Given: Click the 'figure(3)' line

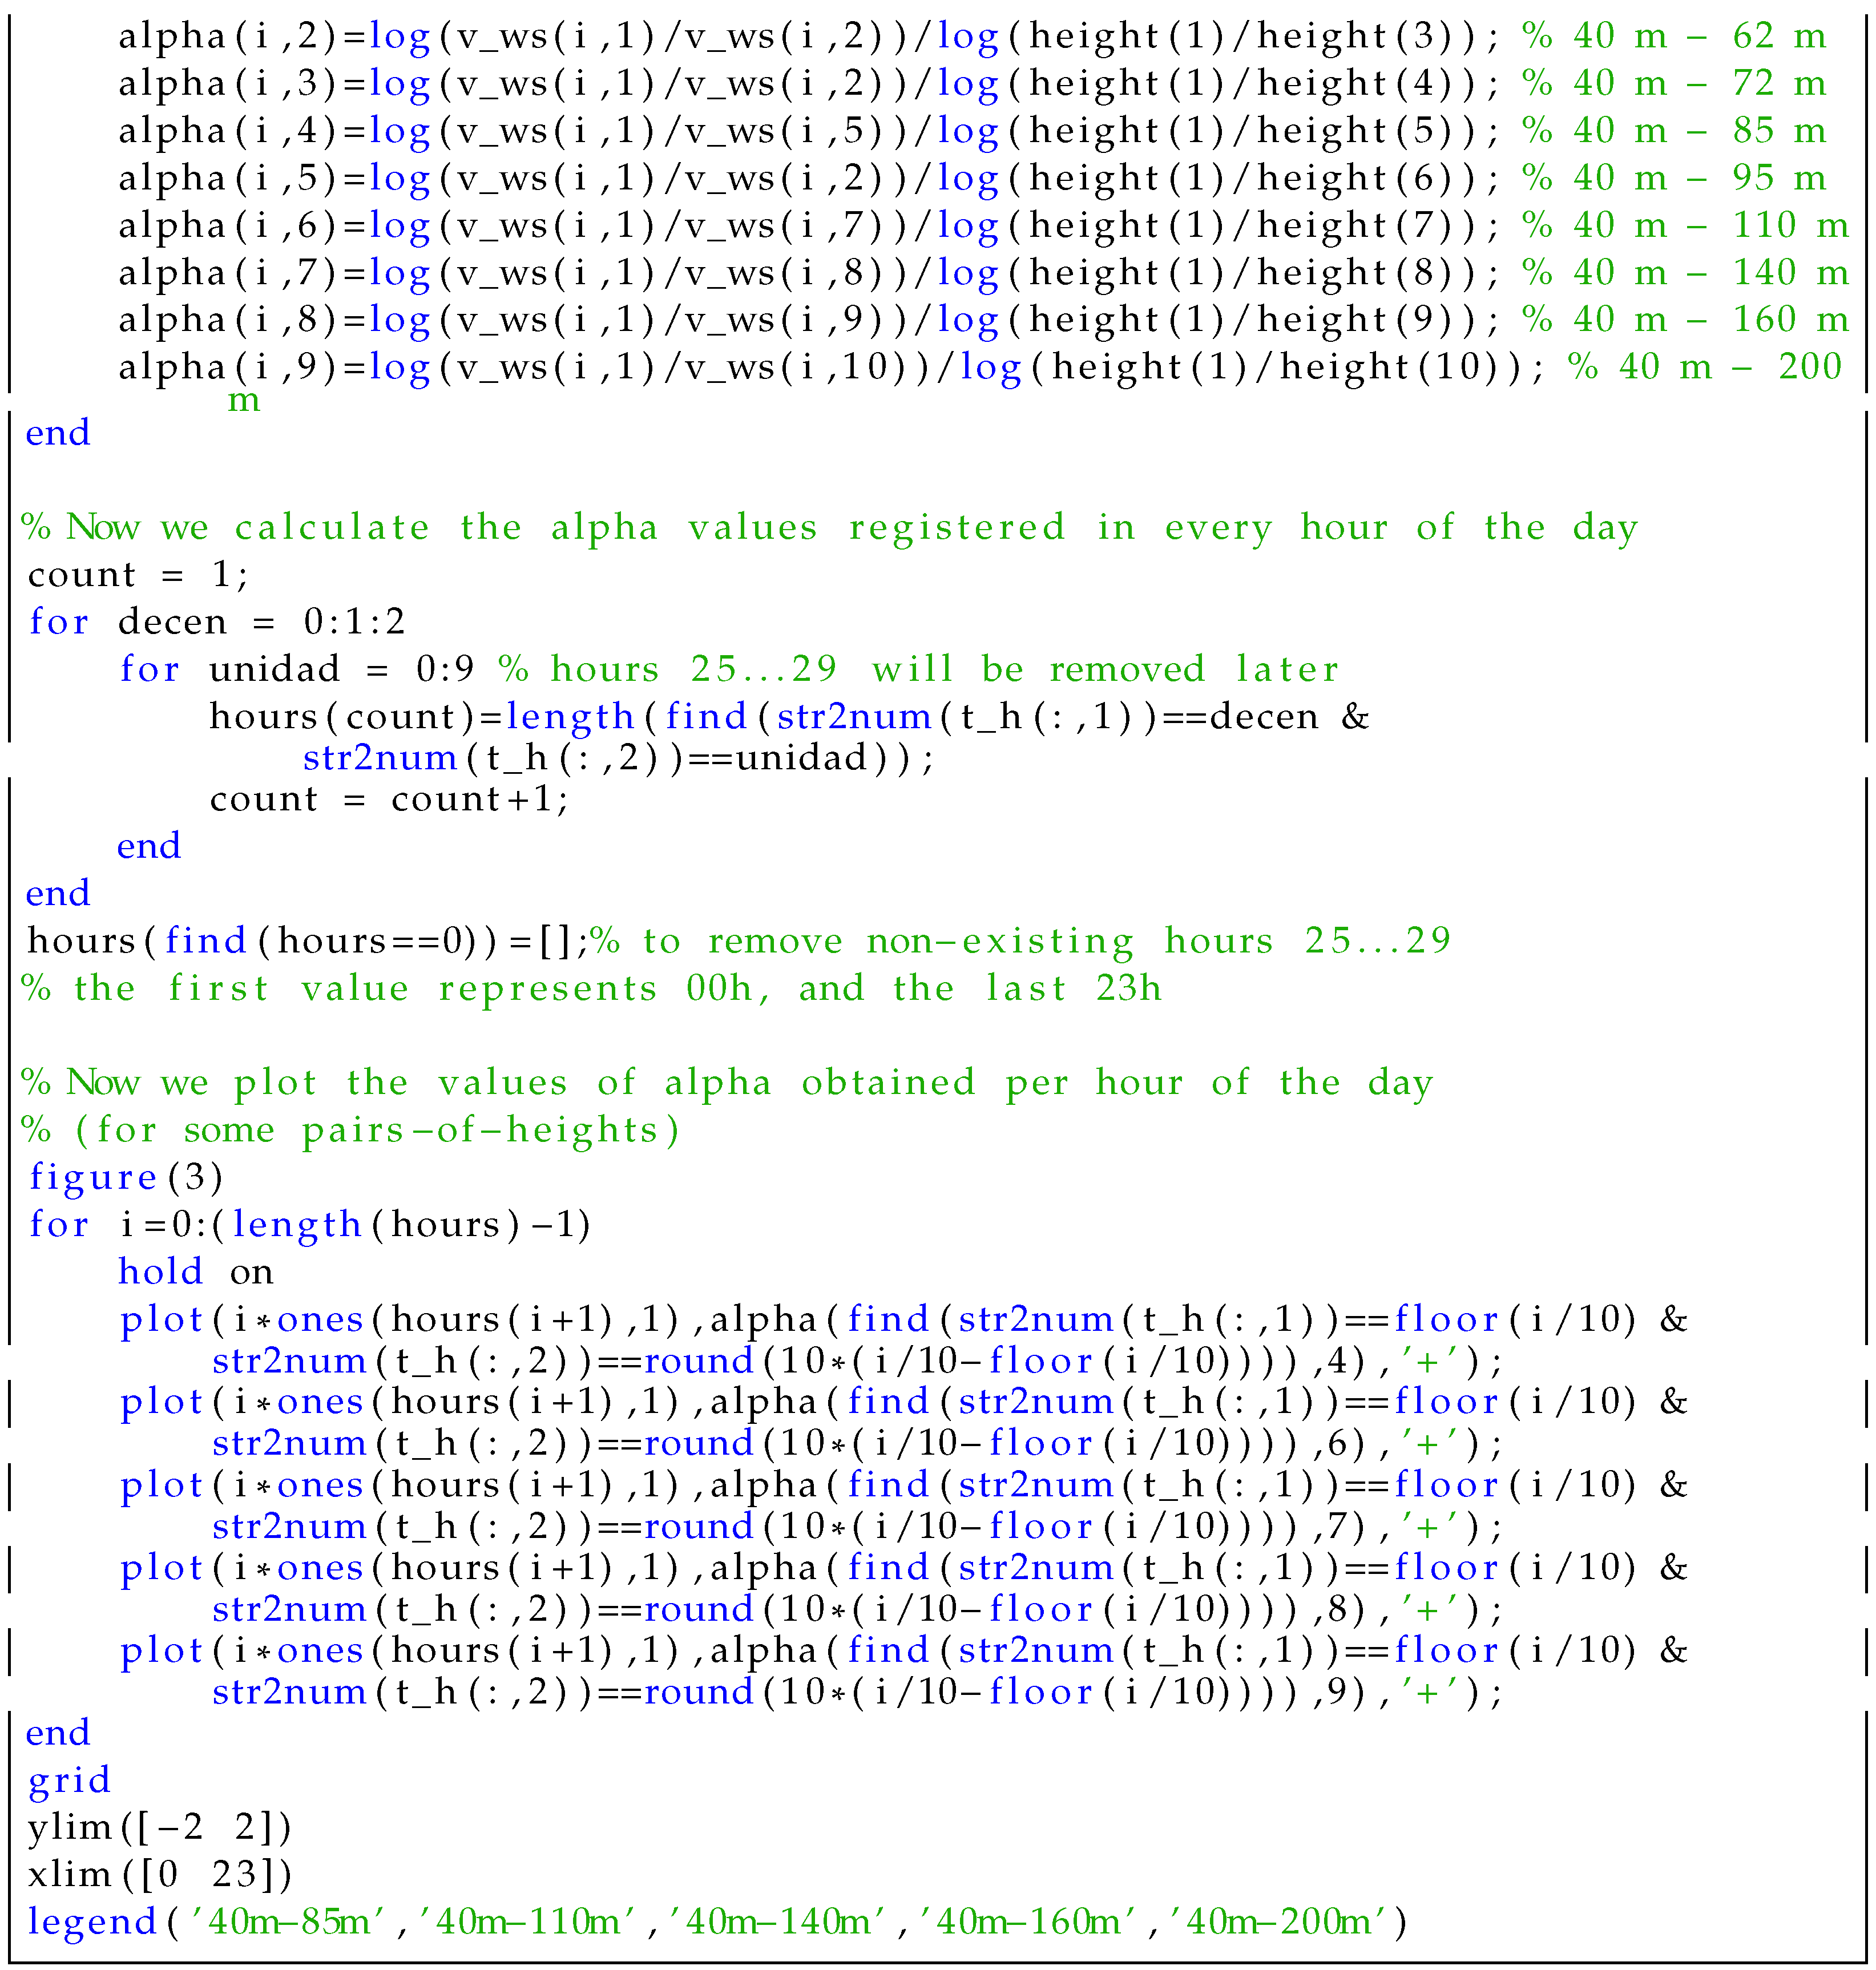Looking at the screenshot, I should click(x=126, y=1178).
